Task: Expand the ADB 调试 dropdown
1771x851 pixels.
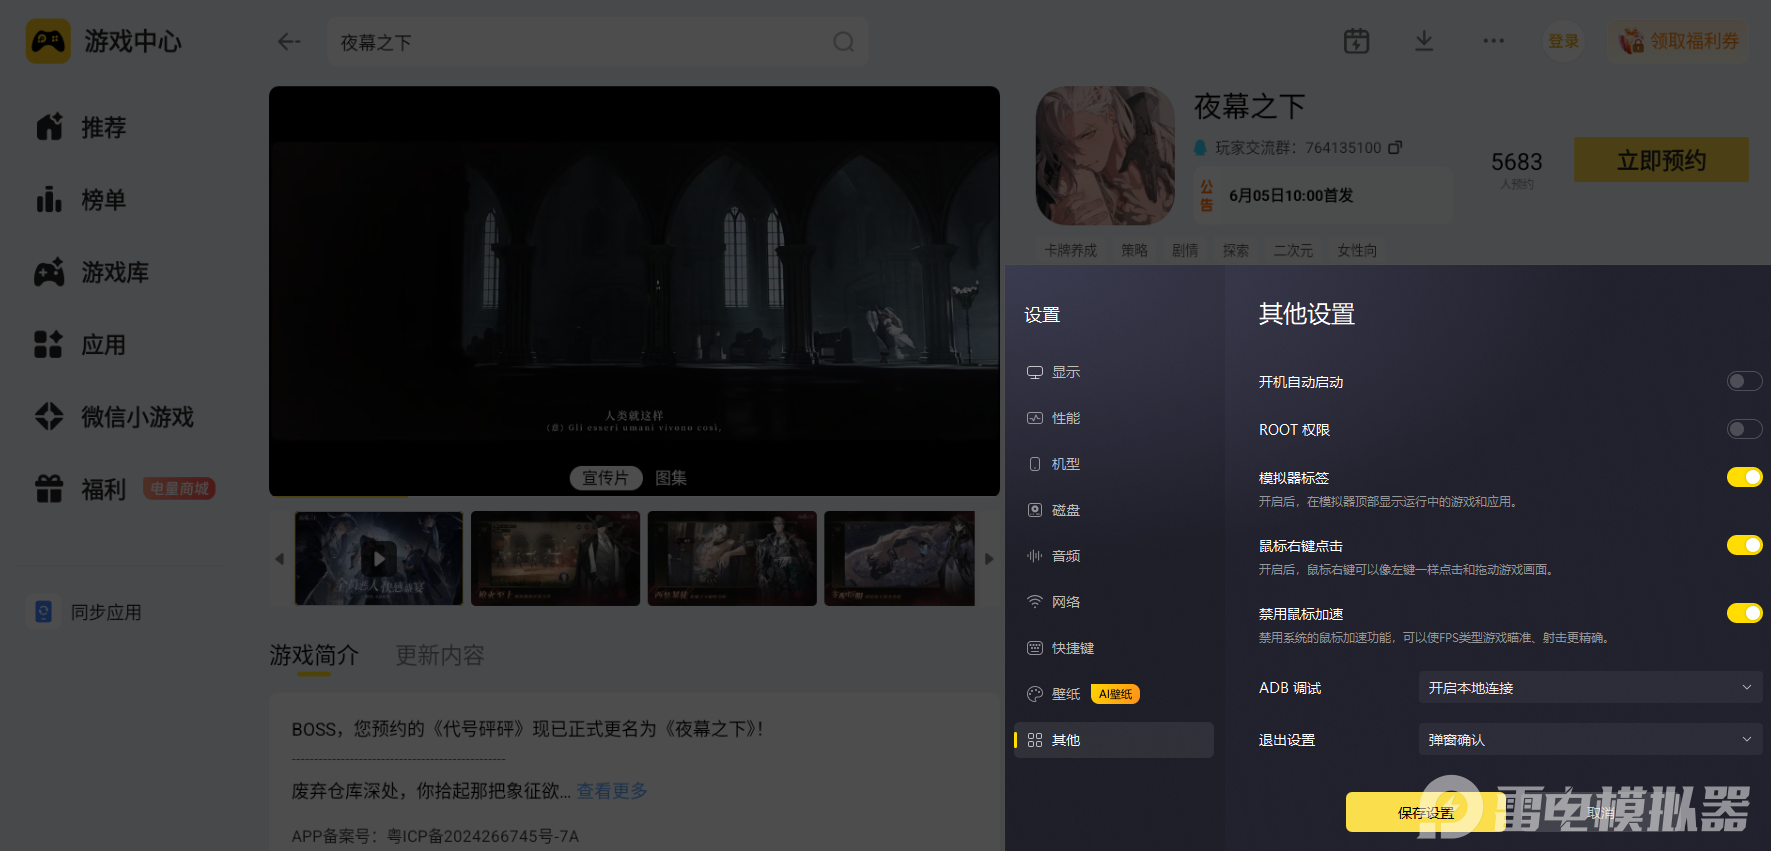Action: pyautogui.click(x=1590, y=687)
